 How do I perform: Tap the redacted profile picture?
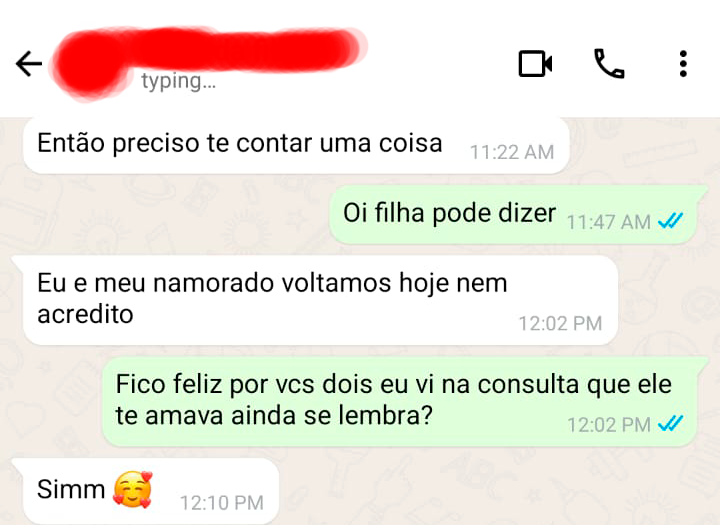point(90,64)
